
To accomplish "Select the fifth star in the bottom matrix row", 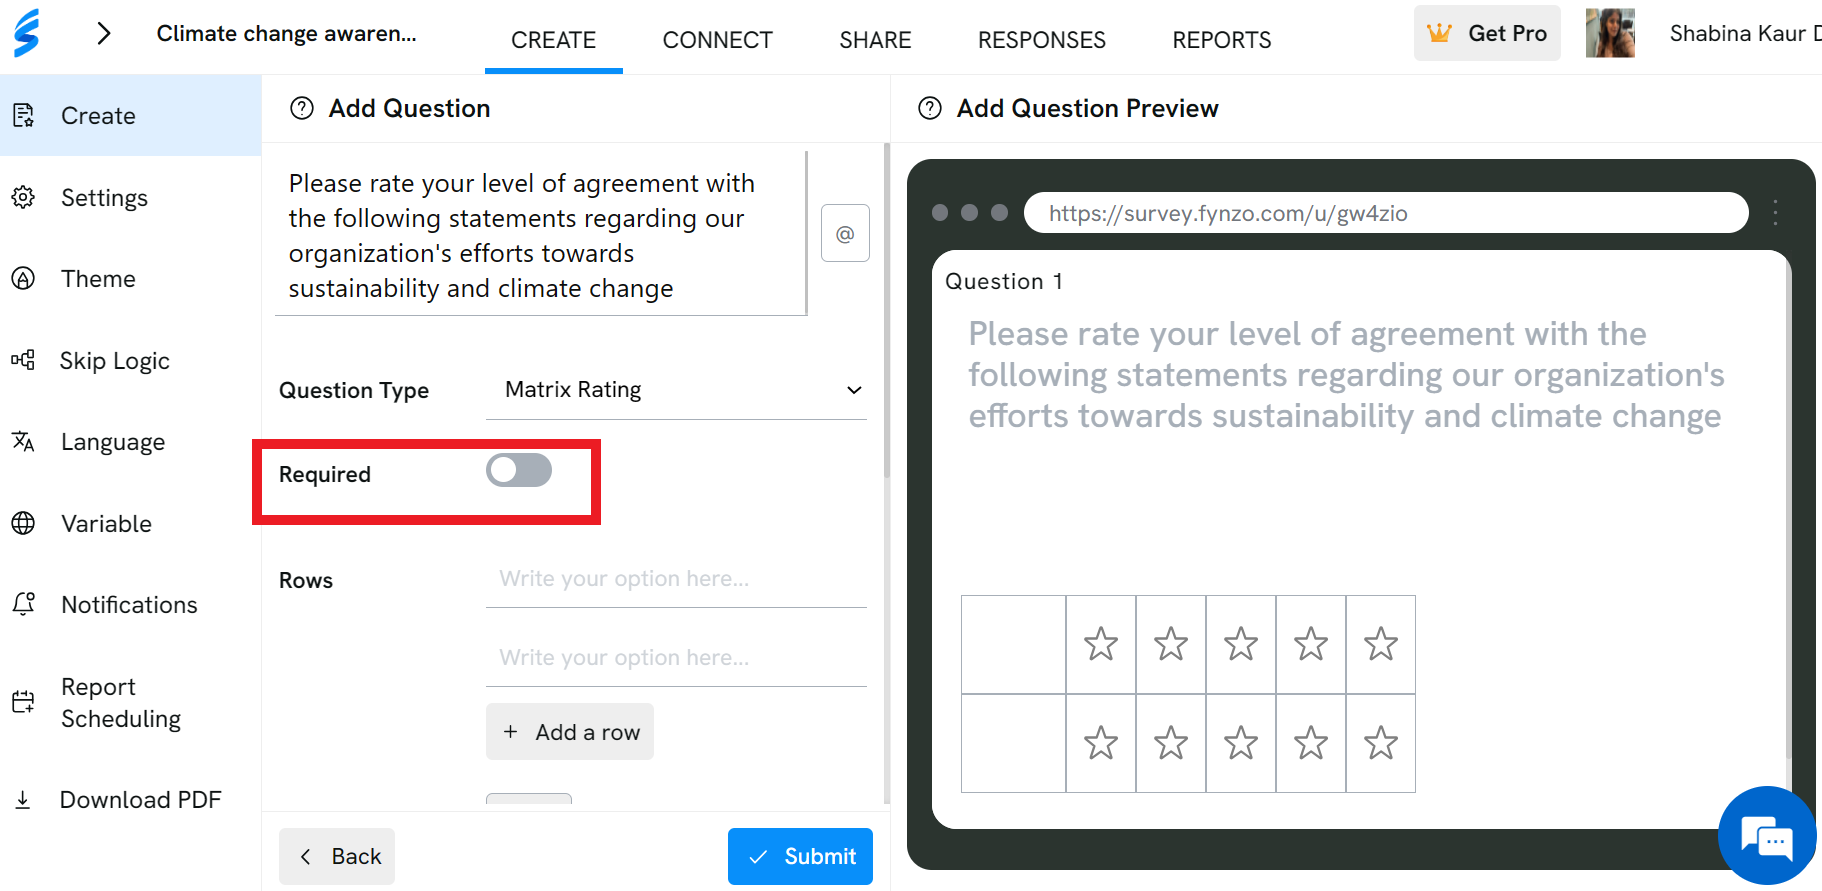I will click(x=1381, y=743).
